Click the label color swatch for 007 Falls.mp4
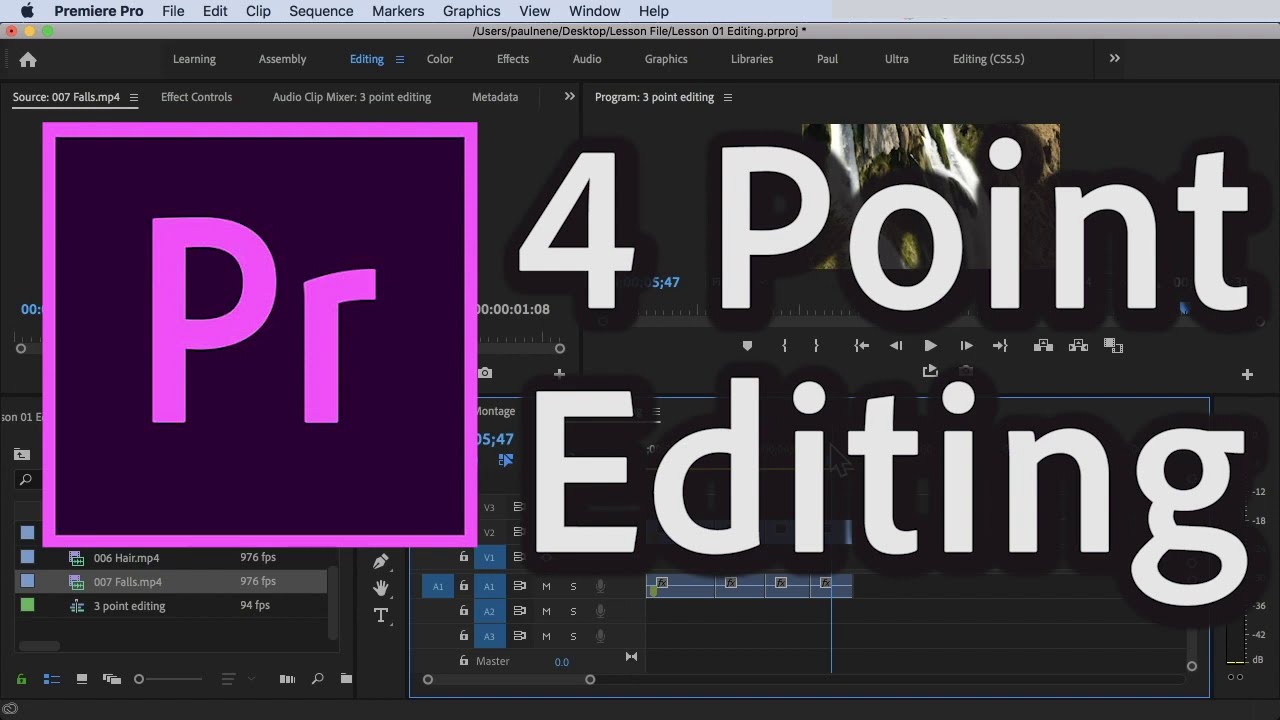Screen dimensions: 1280x720 tap(27, 581)
